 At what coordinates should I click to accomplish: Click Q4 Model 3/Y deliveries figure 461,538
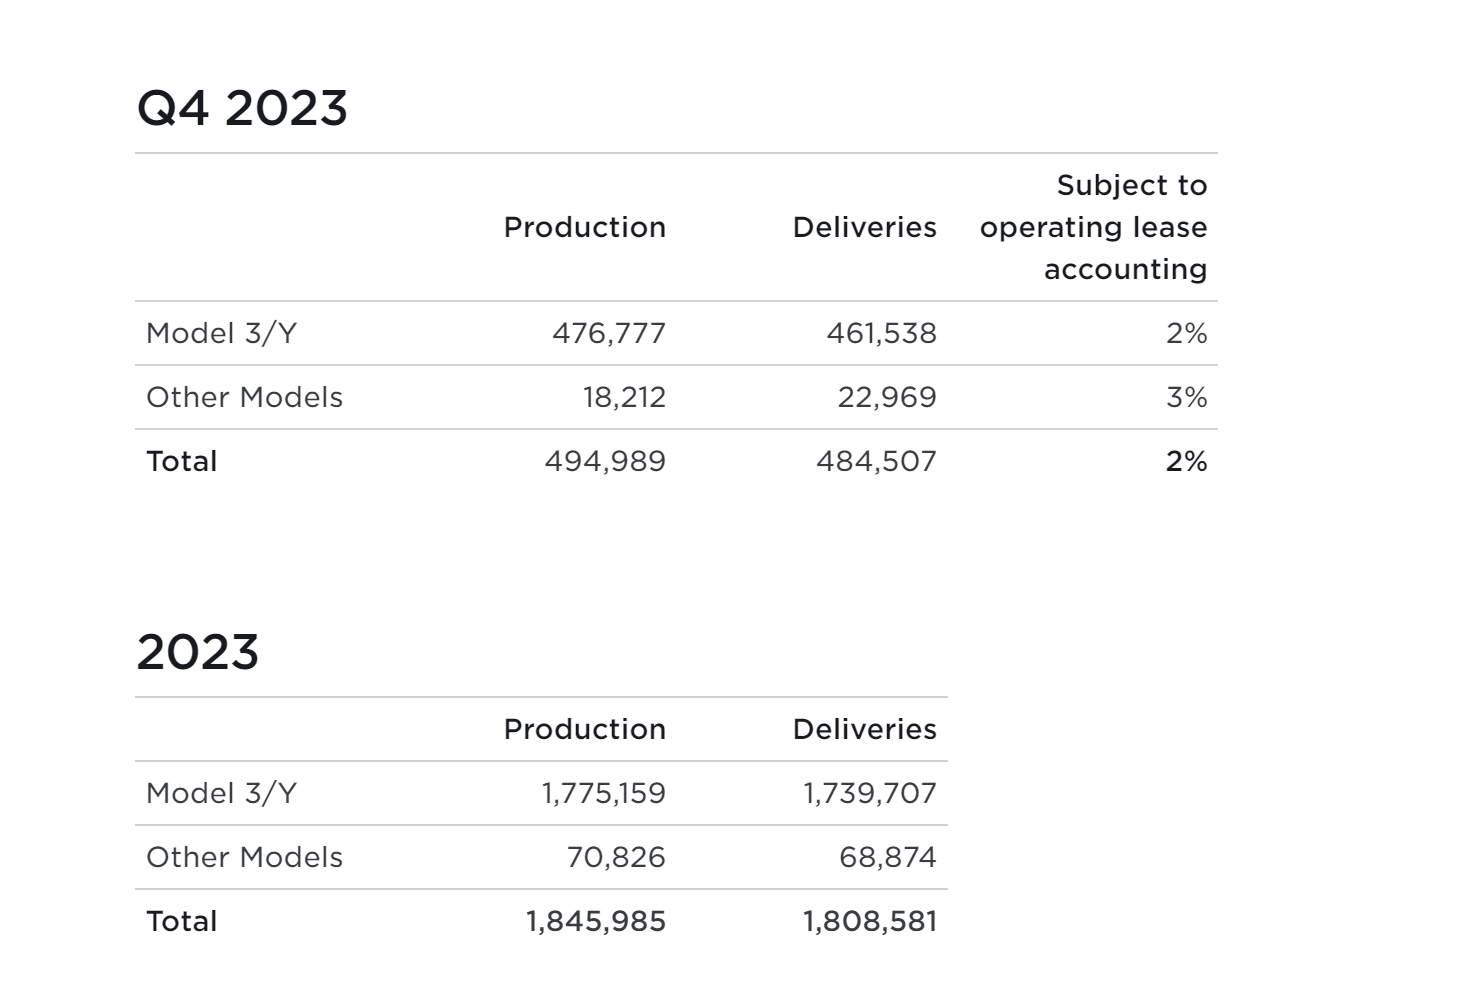pos(881,333)
